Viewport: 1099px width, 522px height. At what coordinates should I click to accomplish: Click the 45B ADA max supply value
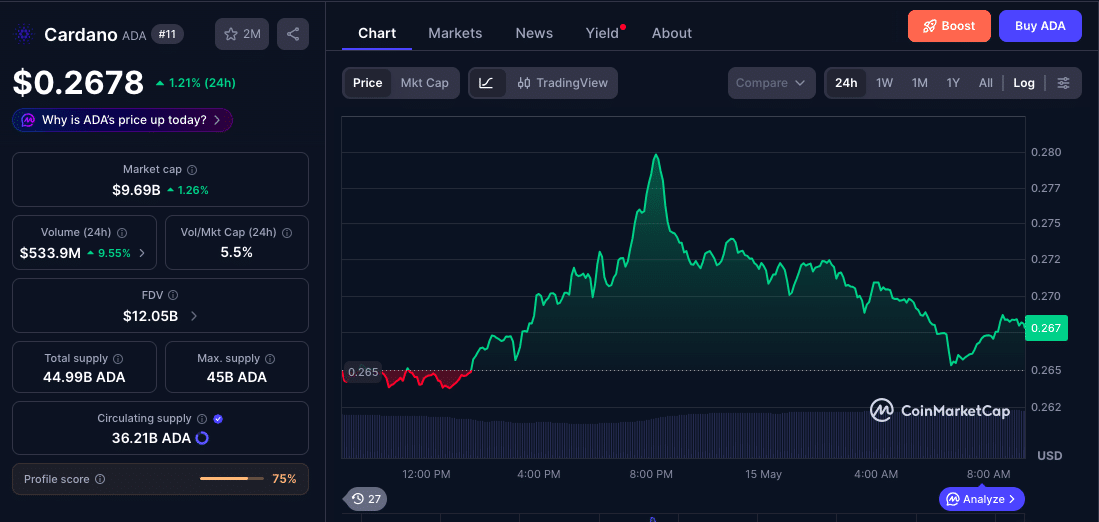click(236, 378)
